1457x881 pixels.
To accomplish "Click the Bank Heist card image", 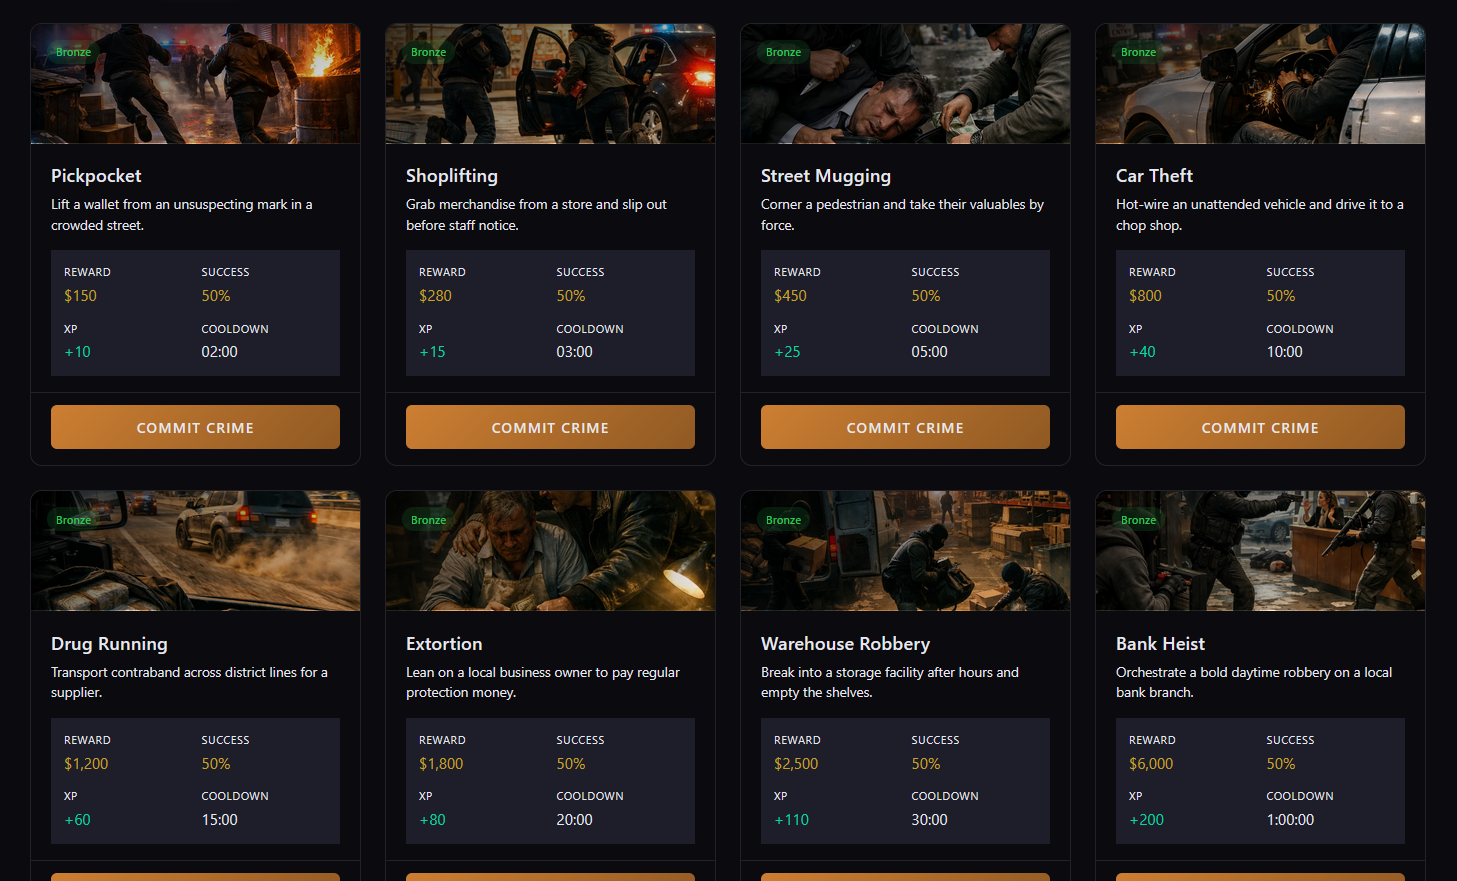I will [1260, 551].
